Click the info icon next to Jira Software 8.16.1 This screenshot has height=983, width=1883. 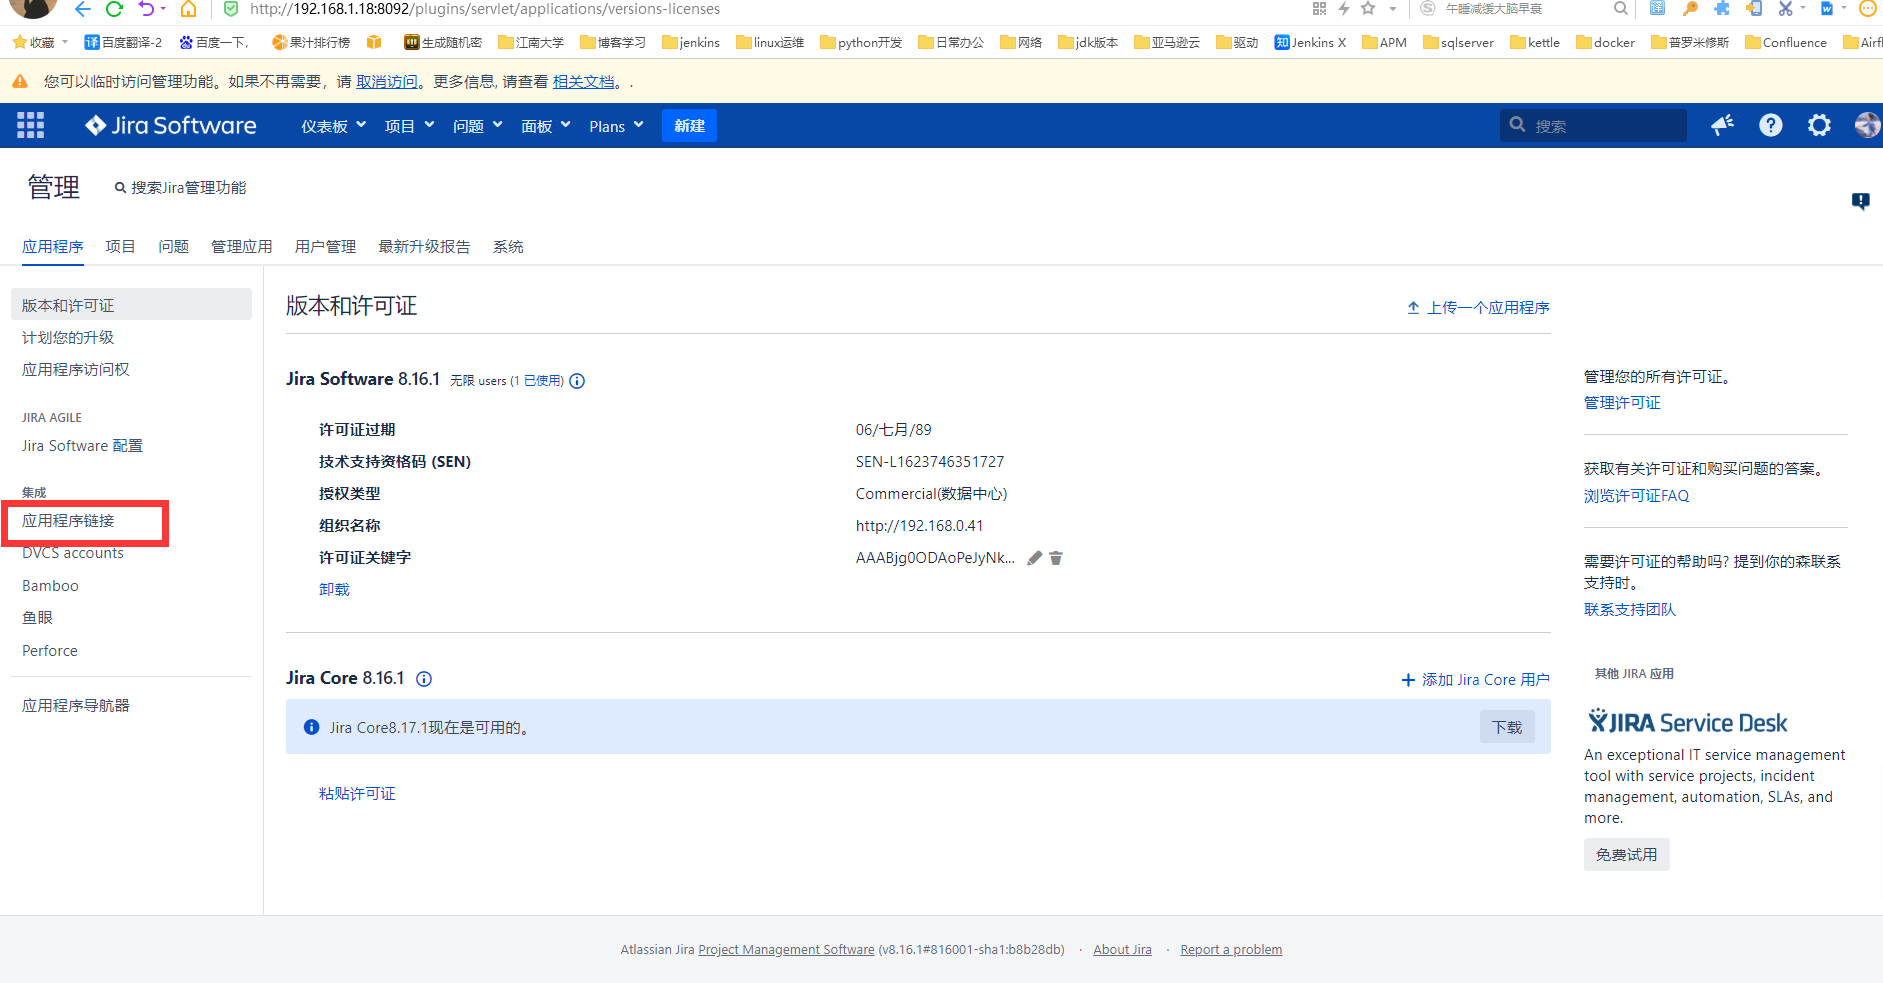coord(577,381)
